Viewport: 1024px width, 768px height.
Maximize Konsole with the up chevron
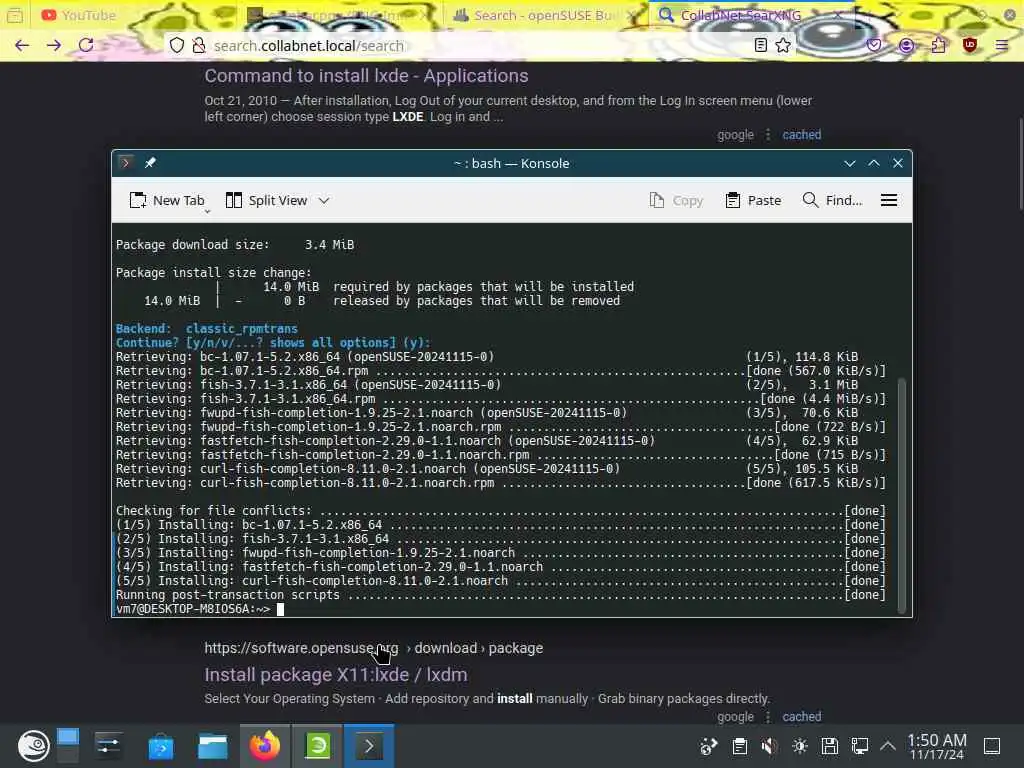coord(874,163)
